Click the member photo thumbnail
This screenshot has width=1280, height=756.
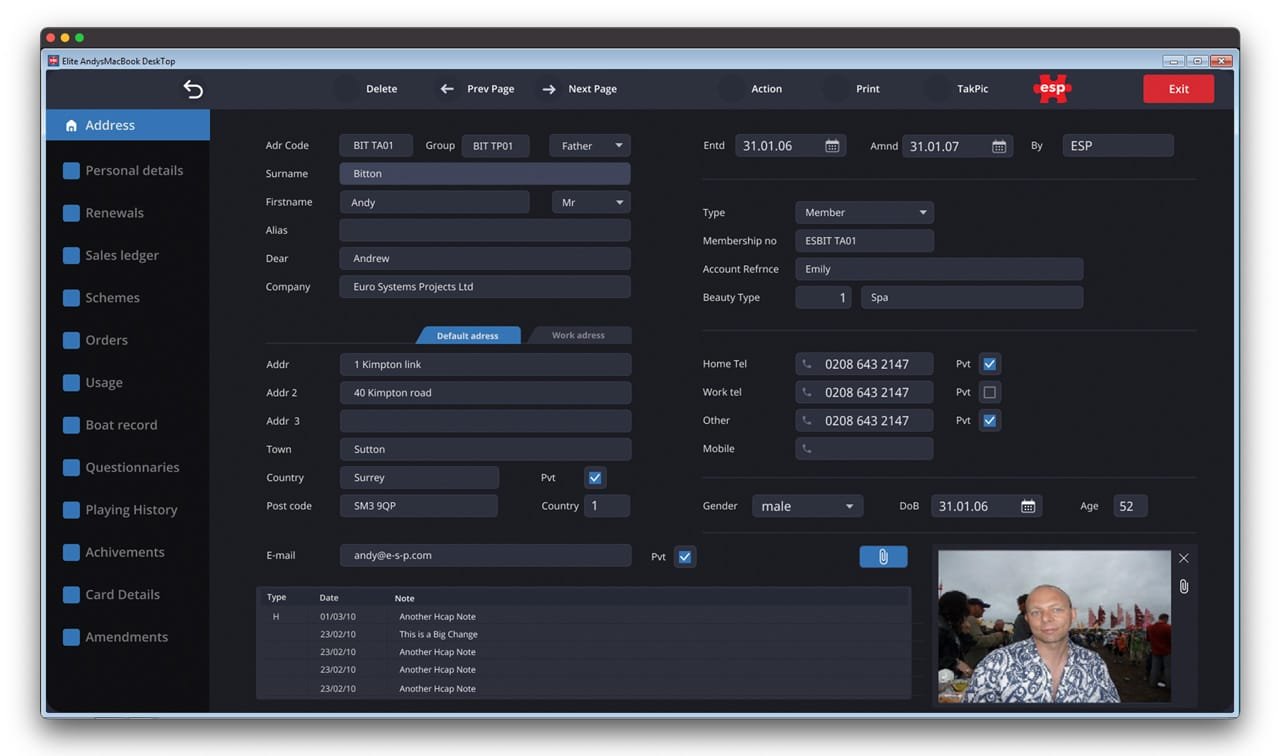(1054, 626)
